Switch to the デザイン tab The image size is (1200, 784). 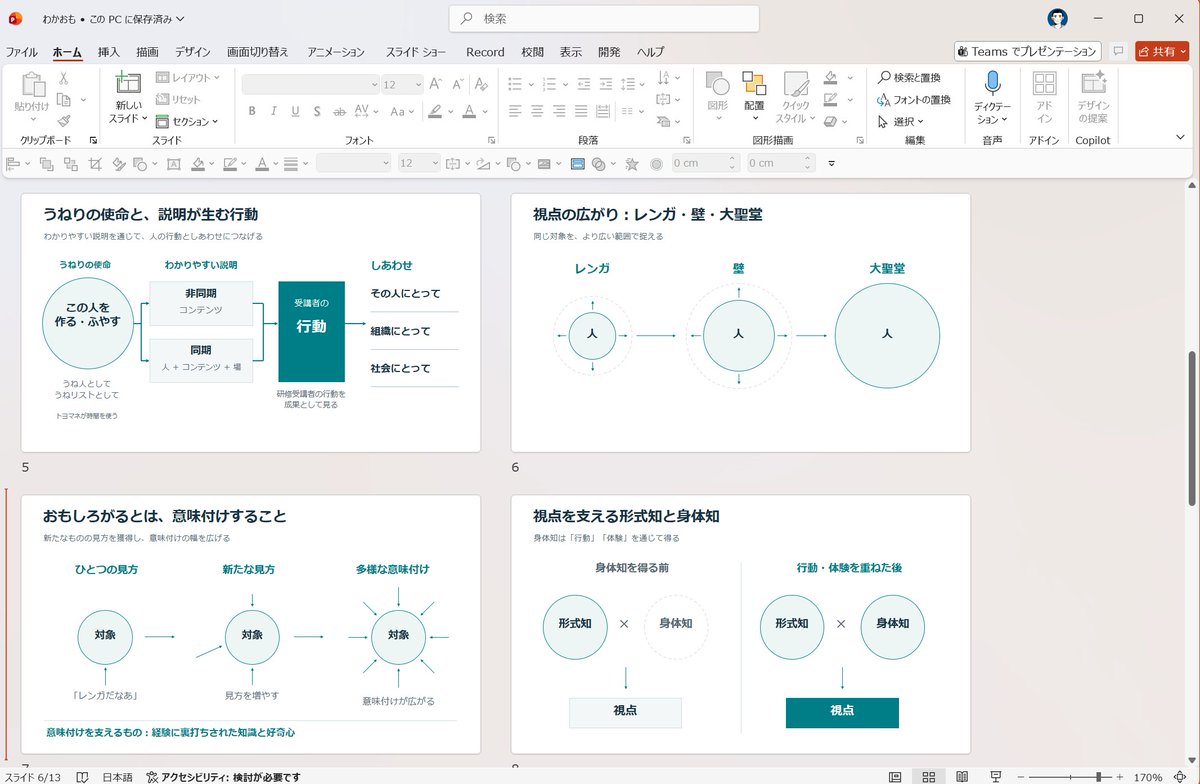(x=193, y=52)
